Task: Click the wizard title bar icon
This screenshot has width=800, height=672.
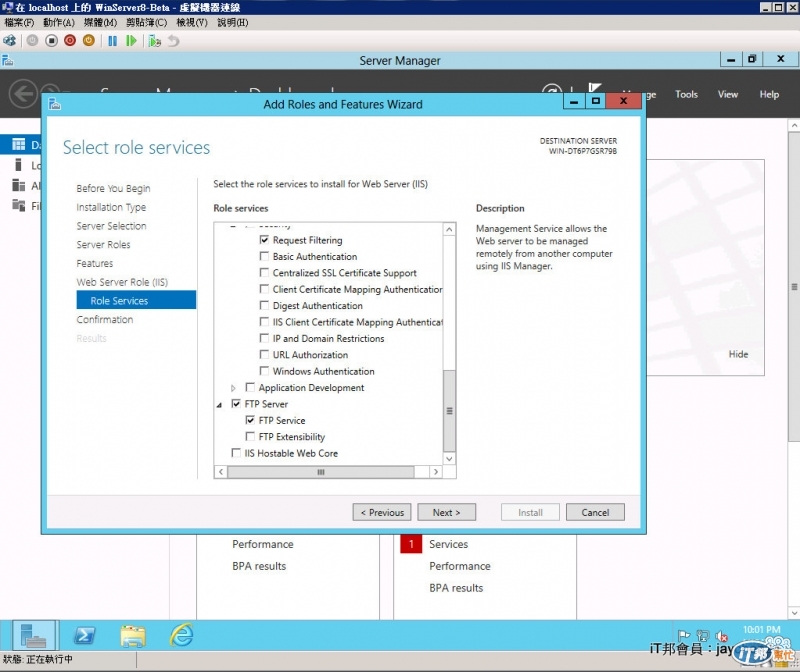Action: click(55, 104)
